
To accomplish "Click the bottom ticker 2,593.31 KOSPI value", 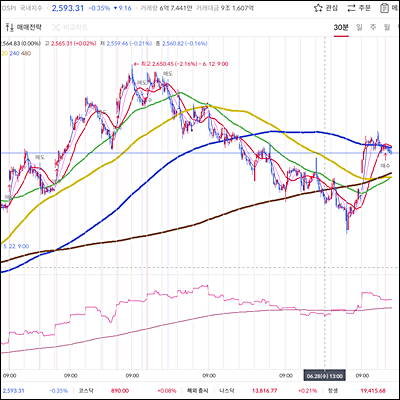I will (x=14, y=391).
